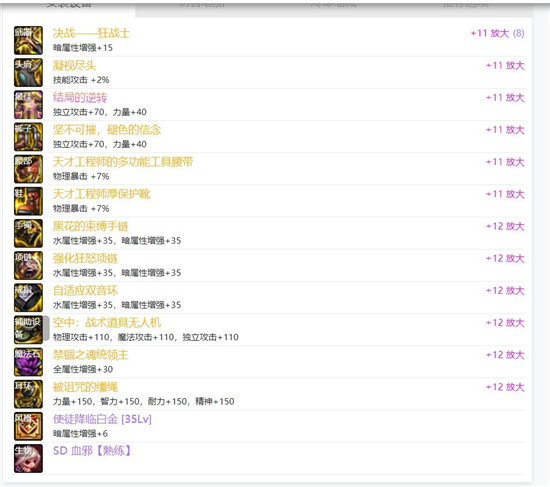Click the +11 放大 (8) label on weapon row
The image size is (550, 487).
(497, 33)
